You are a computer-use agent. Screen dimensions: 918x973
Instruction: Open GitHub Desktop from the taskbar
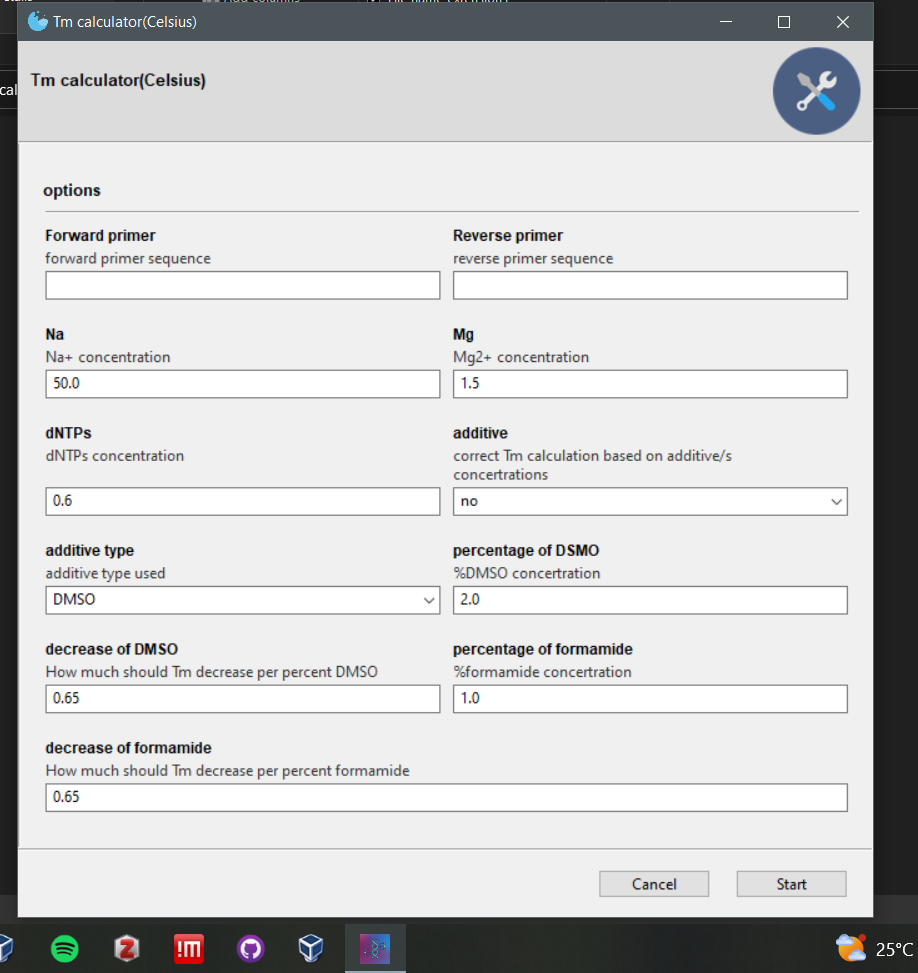(x=250, y=948)
